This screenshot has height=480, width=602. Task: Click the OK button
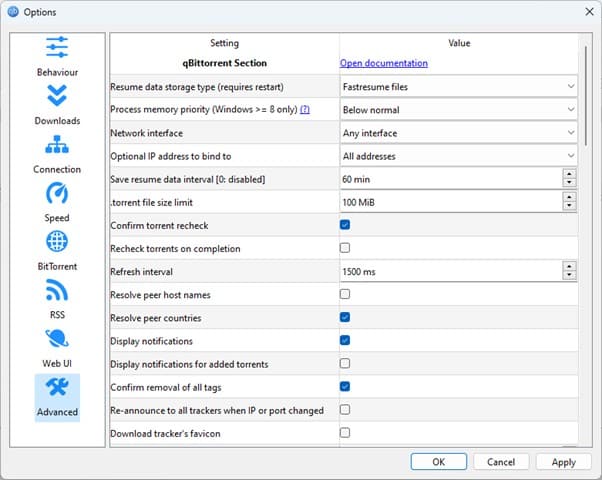coord(438,462)
